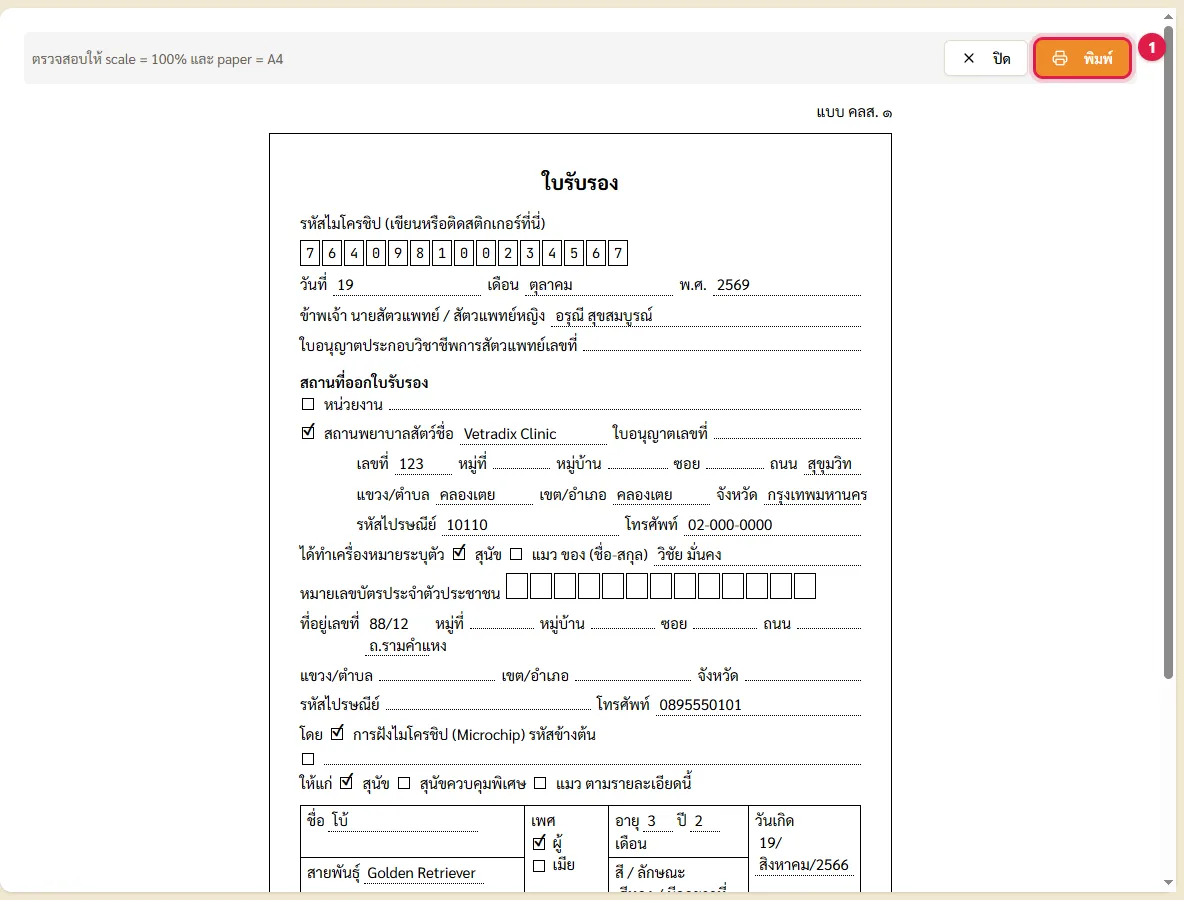Image resolution: width=1184 pixels, height=900 pixels.
Task: Click the Vetradix Clinic name
Action: click(510, 434)
